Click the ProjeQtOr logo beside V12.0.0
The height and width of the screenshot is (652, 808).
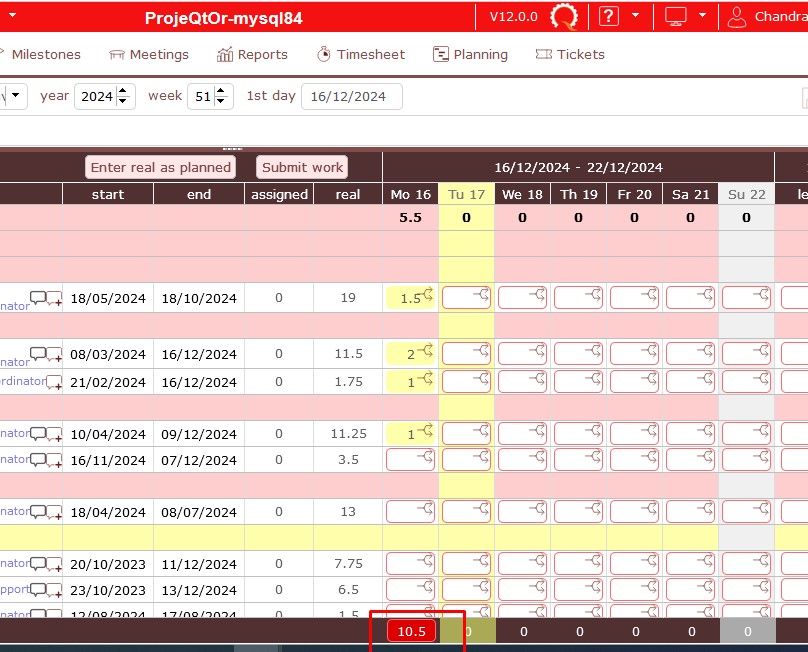tap(564, 17)
